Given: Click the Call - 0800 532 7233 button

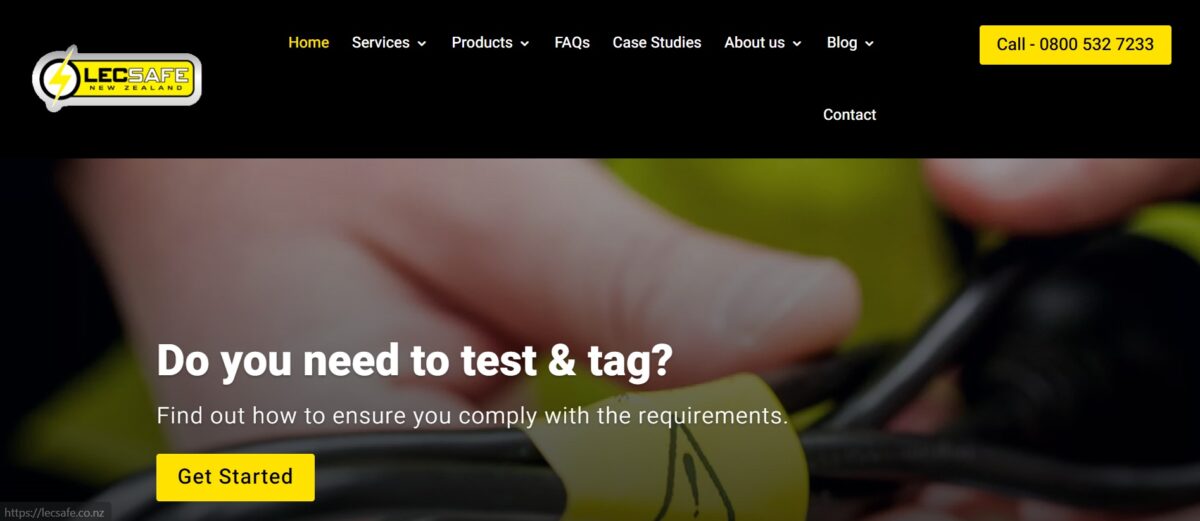Looking at the screenshot, I should tap(1075, 45).
